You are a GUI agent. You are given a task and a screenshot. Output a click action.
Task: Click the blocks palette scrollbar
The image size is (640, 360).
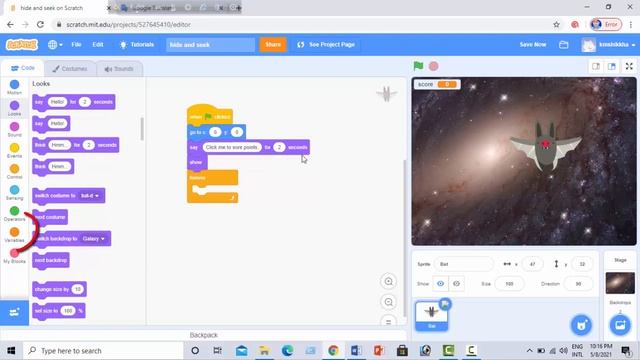pos(142,129)
